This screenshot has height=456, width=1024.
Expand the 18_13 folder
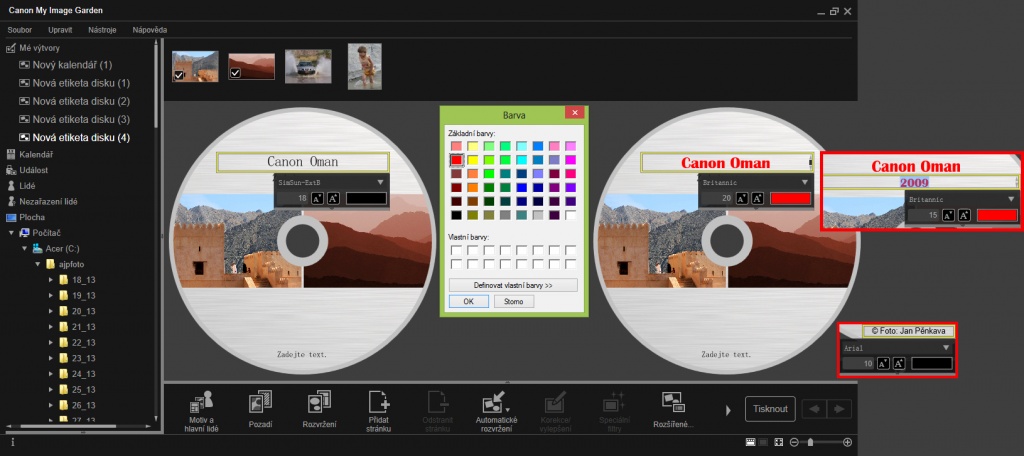(52, 280)
